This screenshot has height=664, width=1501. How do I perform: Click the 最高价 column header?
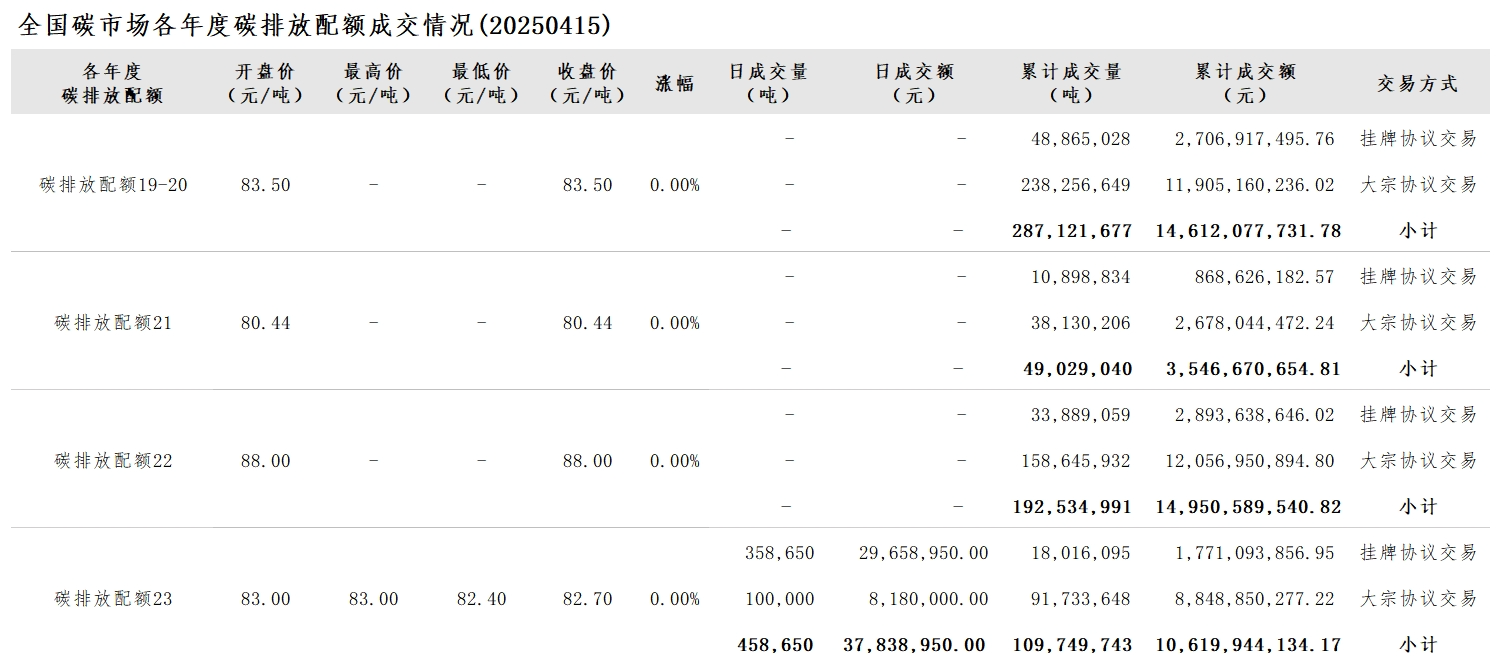coord(373,84)
